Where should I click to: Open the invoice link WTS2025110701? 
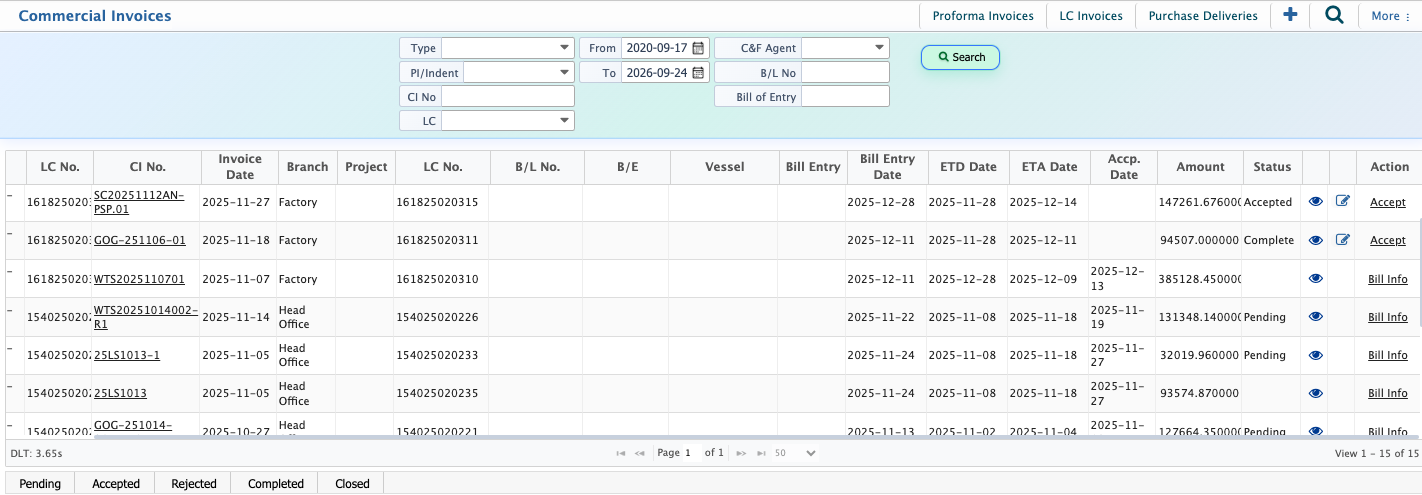(x=139, y=279)
